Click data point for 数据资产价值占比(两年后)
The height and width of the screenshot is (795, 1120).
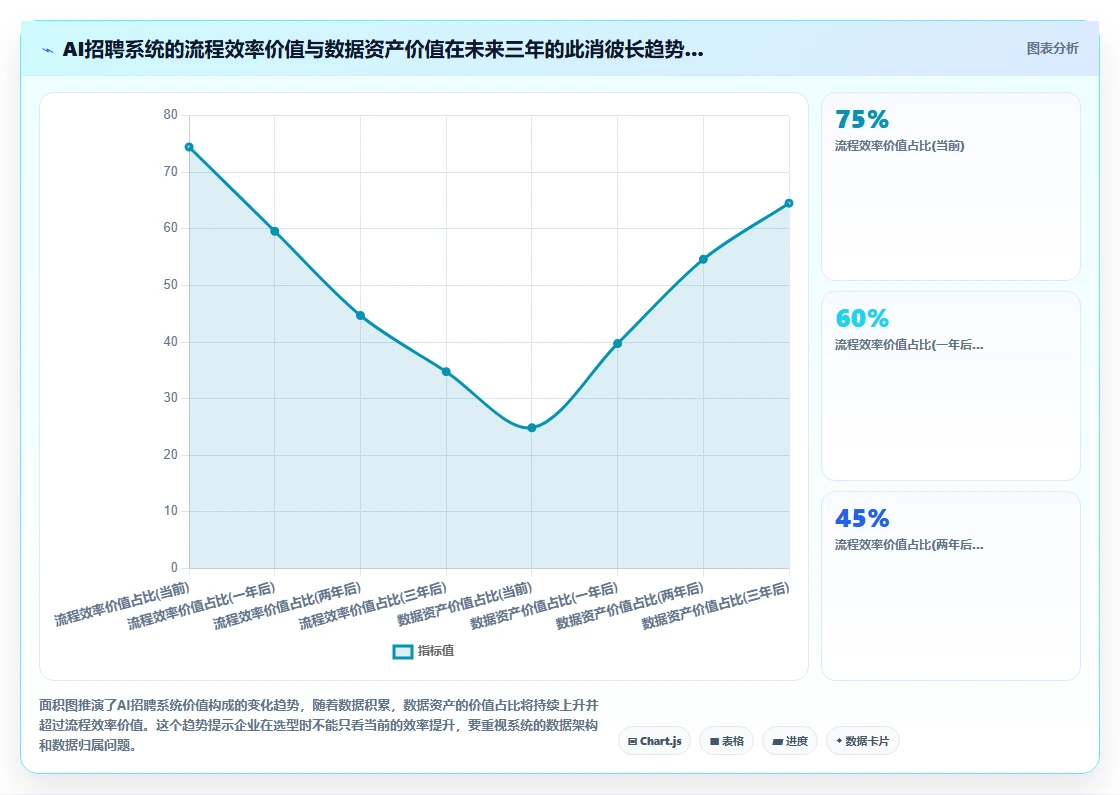click(x=703, y=259)
